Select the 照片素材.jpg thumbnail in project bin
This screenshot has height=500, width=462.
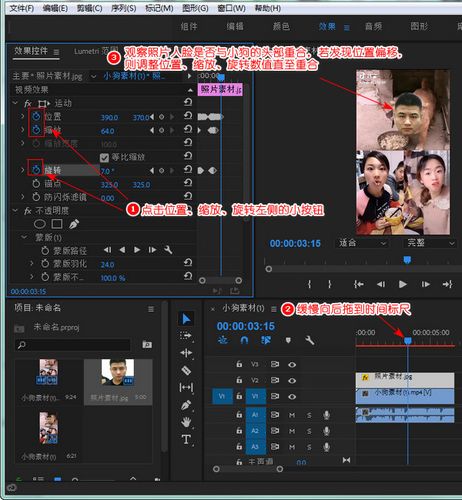click(118, 372)
